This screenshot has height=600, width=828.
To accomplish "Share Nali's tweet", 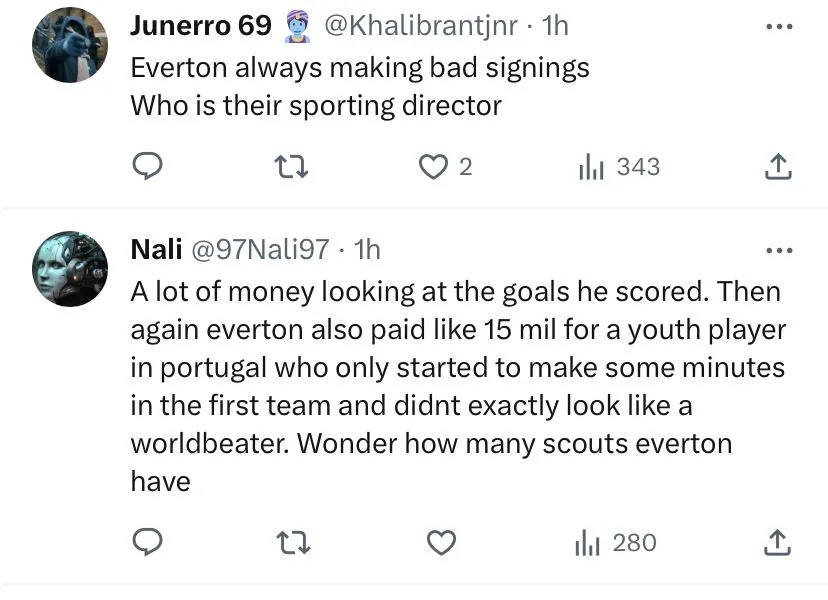I will (778, 544).
